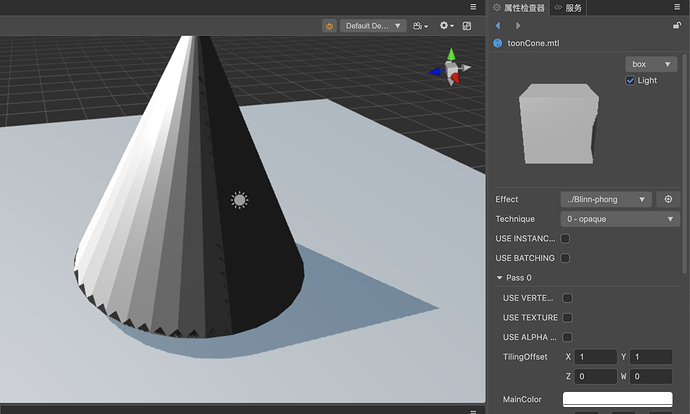690x414 pixels.
Task: Enable the USE BATCHING checkbox
Action: point(565,258)
